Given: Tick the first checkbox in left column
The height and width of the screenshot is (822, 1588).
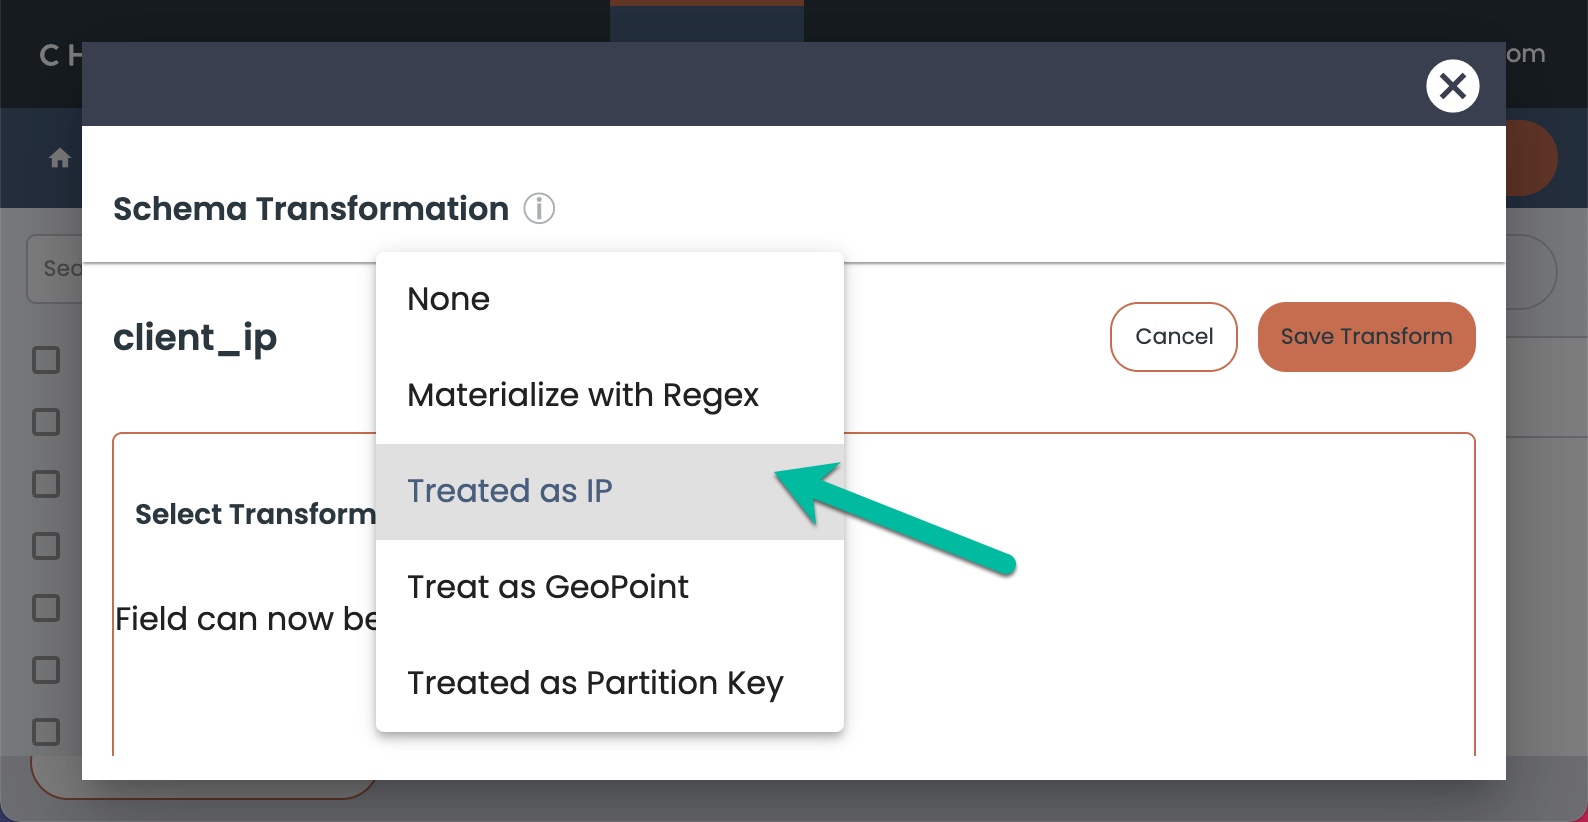Looking at the screenshot, I should pyautogui.click(x=46, y=360).
